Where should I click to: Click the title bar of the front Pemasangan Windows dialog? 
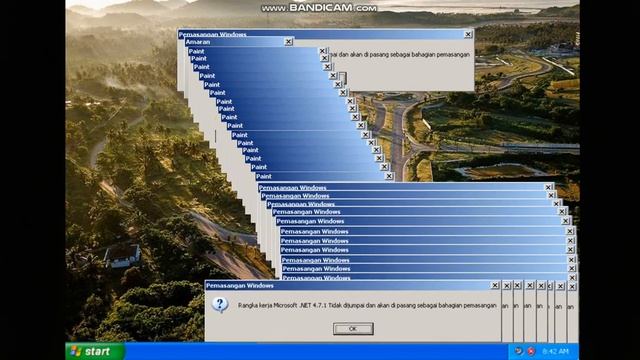(x=353, y=286)
